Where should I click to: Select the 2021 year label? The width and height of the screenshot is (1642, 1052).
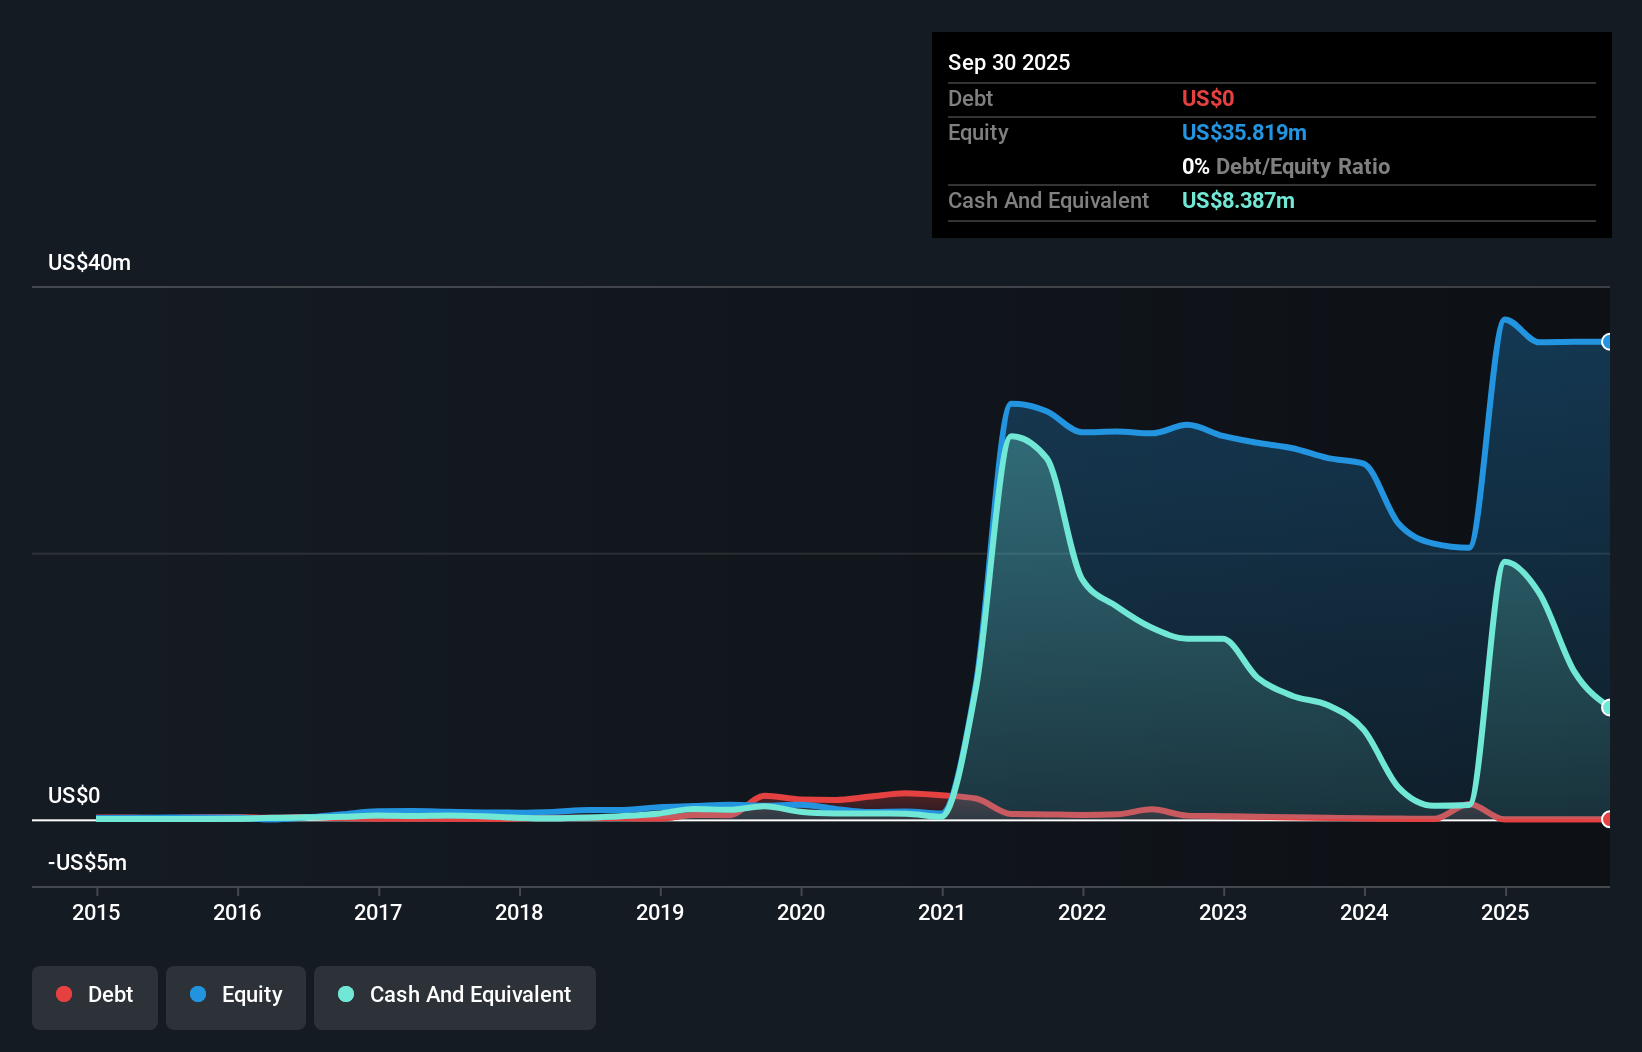pos(941,912)
